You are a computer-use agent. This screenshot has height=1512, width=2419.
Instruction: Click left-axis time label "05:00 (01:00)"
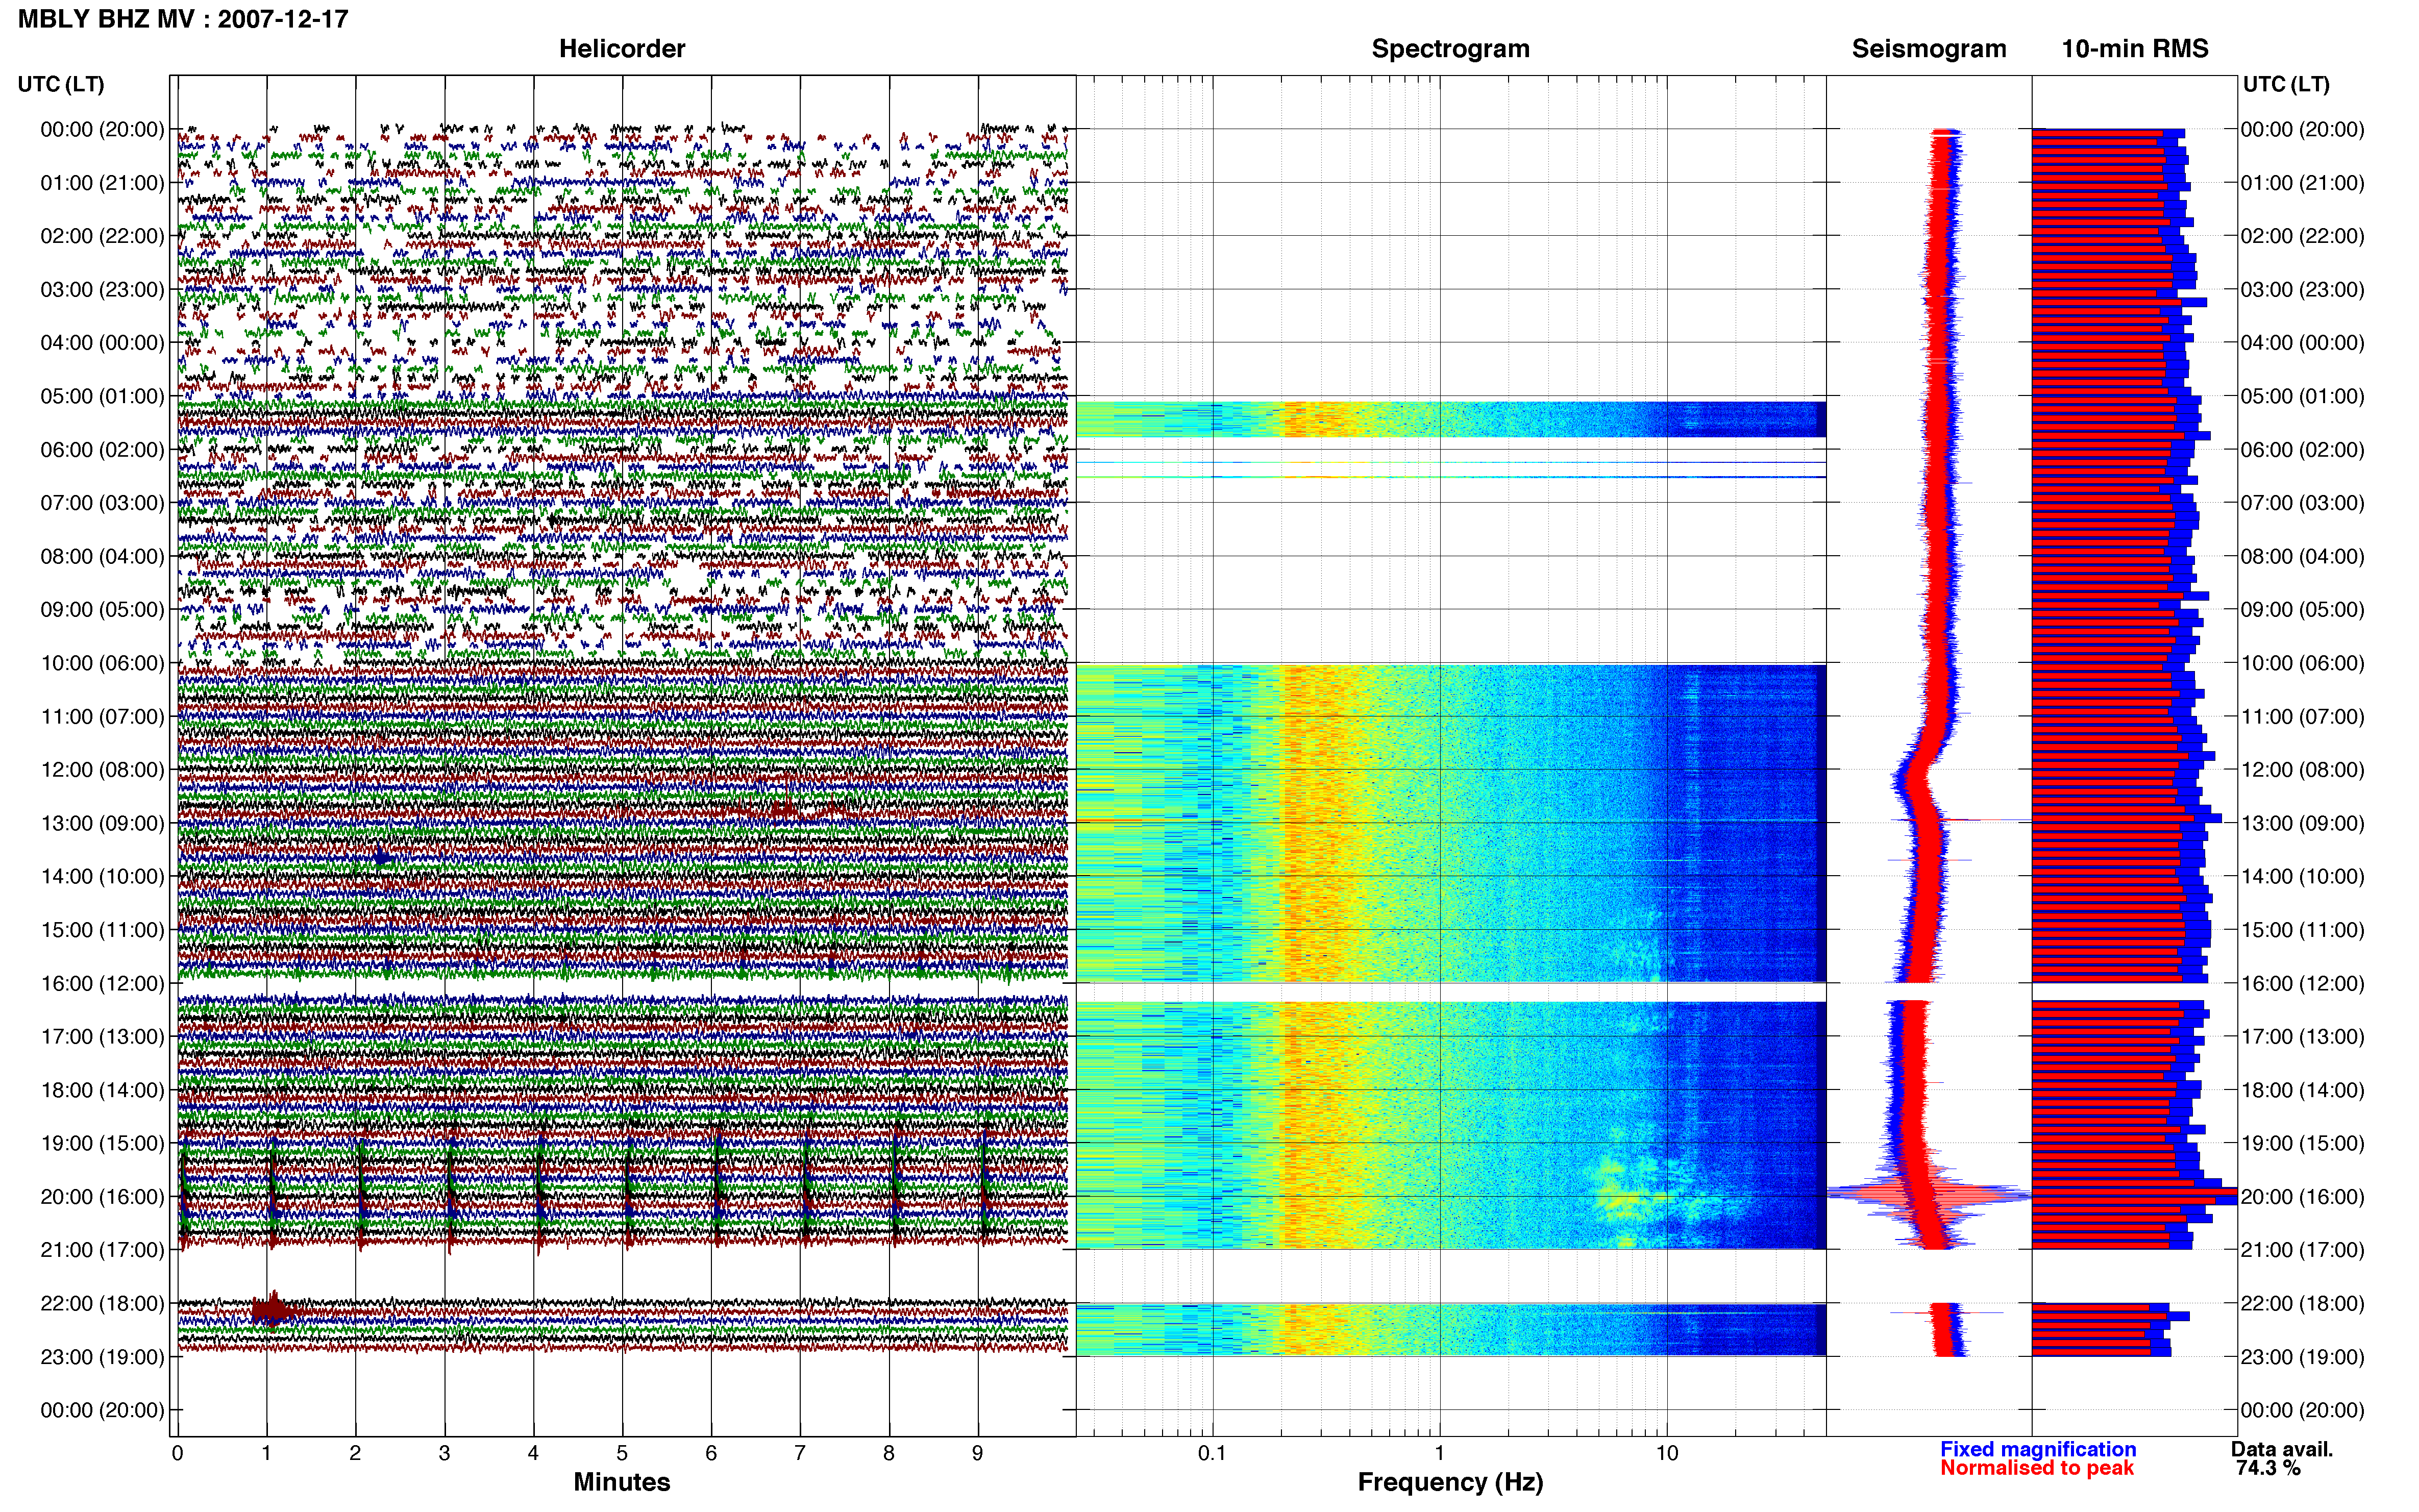click(102, 396)
